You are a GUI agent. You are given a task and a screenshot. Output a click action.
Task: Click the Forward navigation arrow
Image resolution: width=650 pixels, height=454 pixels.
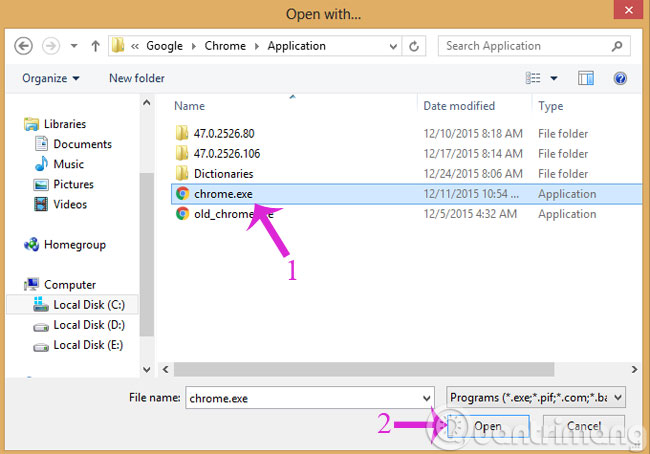tap(51, 46)
